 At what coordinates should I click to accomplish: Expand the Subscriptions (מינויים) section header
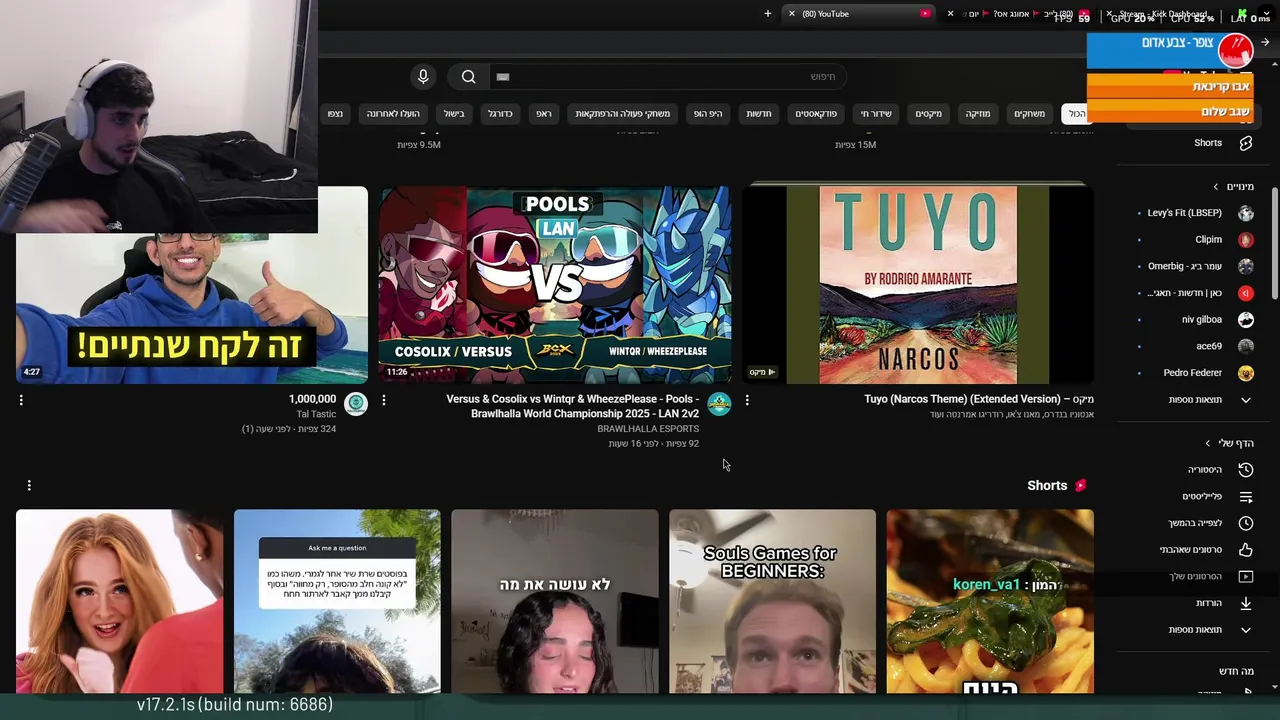[1233, 187]
